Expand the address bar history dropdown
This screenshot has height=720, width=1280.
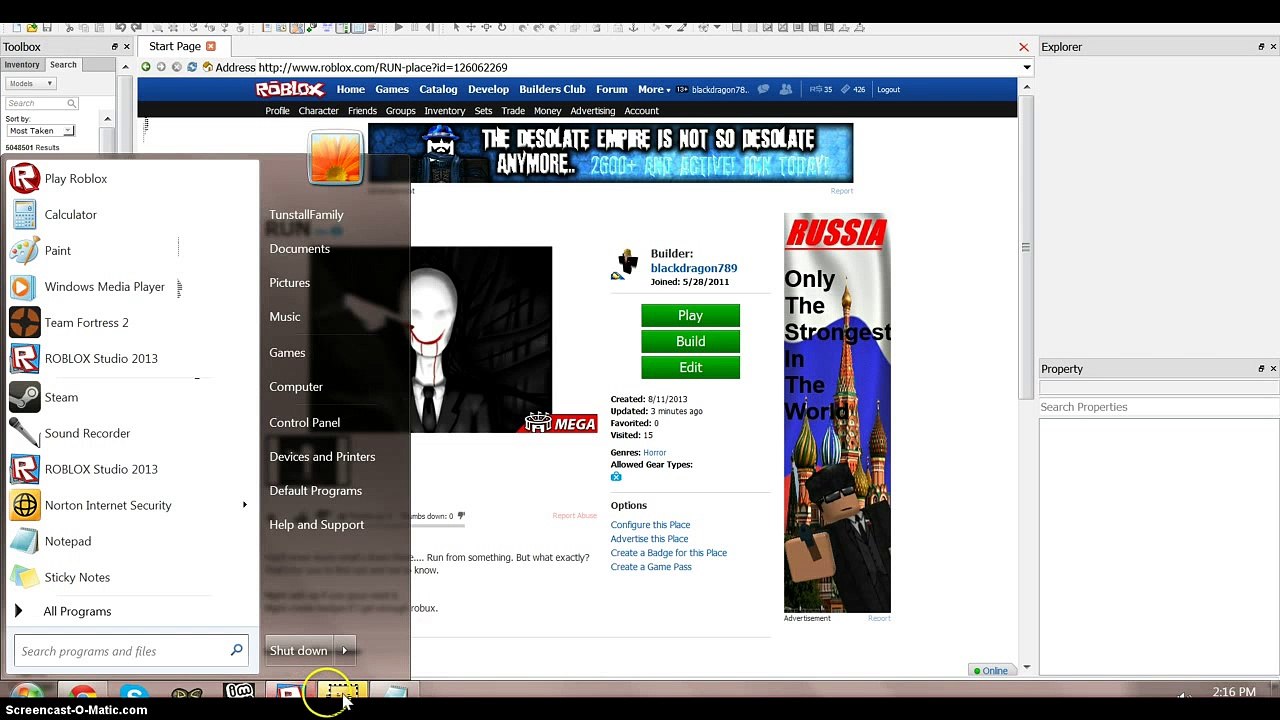pos(1026,67)
